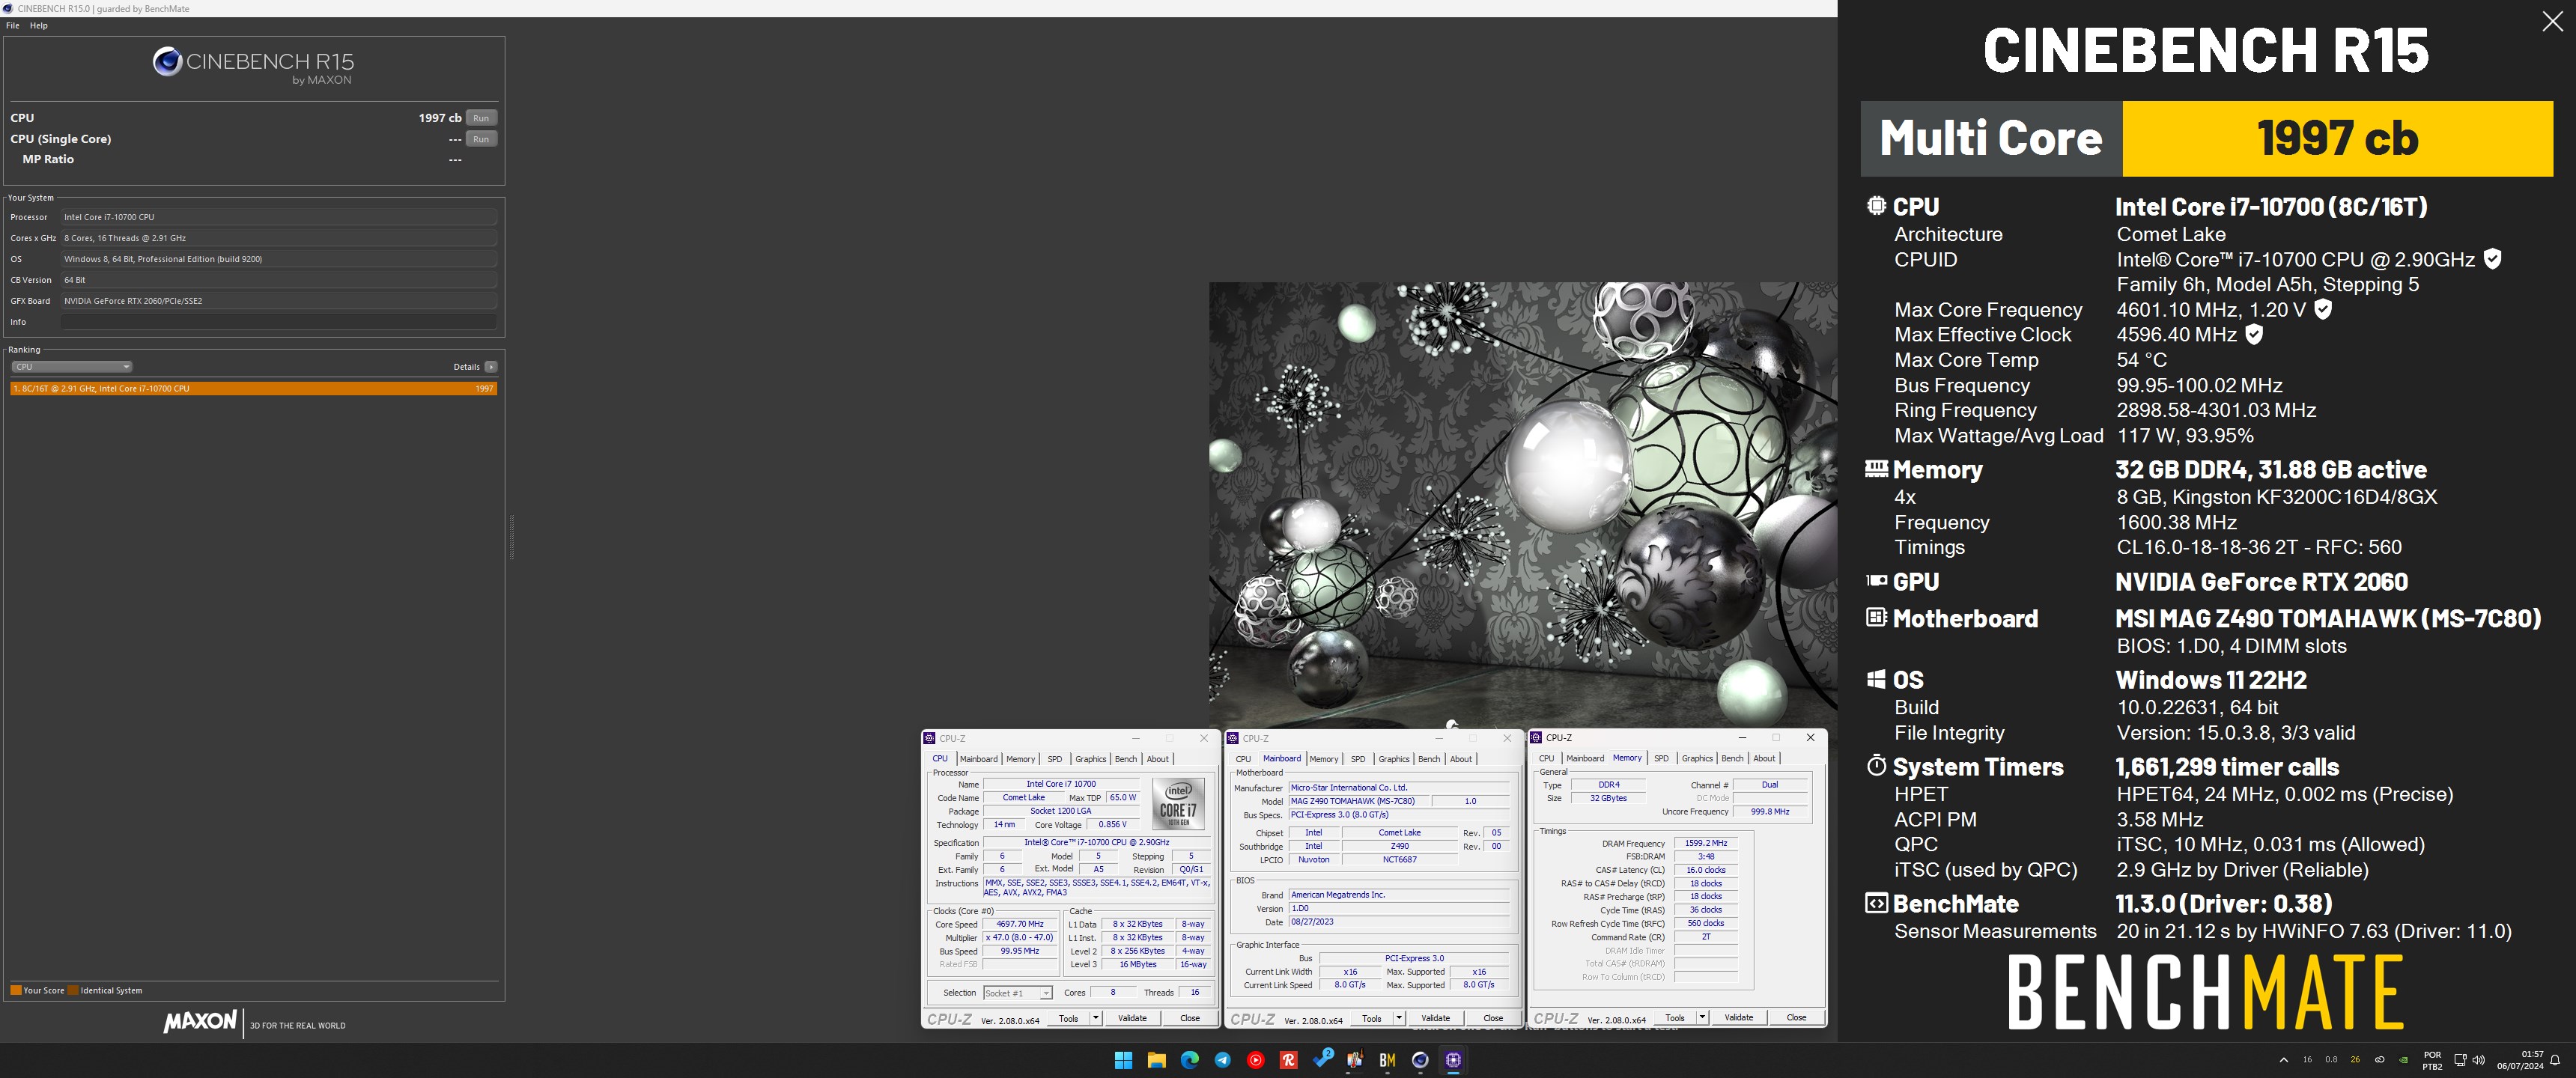Click Validate in first CPU-Z window

(1132, 1018)
